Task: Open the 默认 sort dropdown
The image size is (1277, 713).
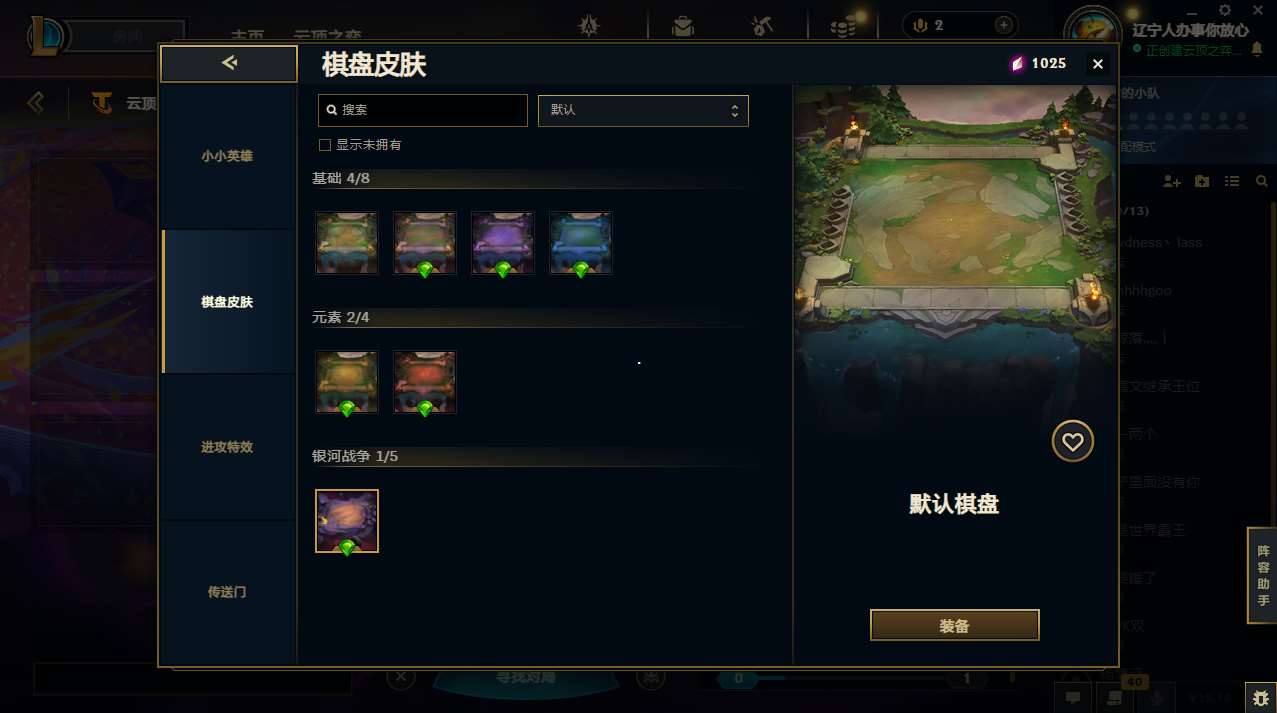Action: pyautogui.click(x=643, y=110)
